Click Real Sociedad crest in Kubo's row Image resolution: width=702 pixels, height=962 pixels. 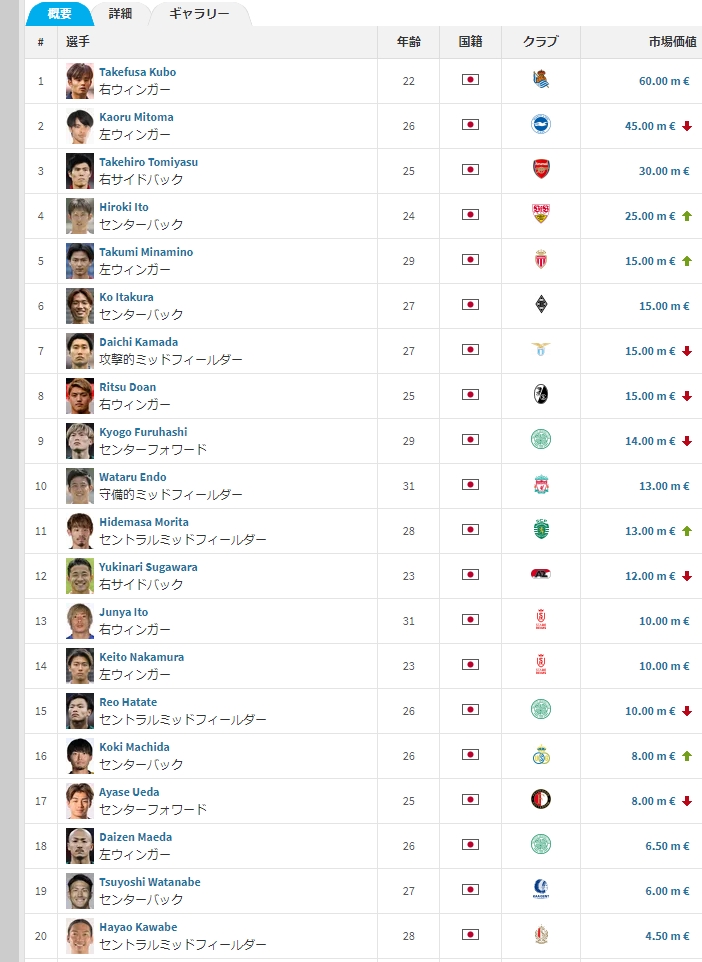click(x=540, y=81)
